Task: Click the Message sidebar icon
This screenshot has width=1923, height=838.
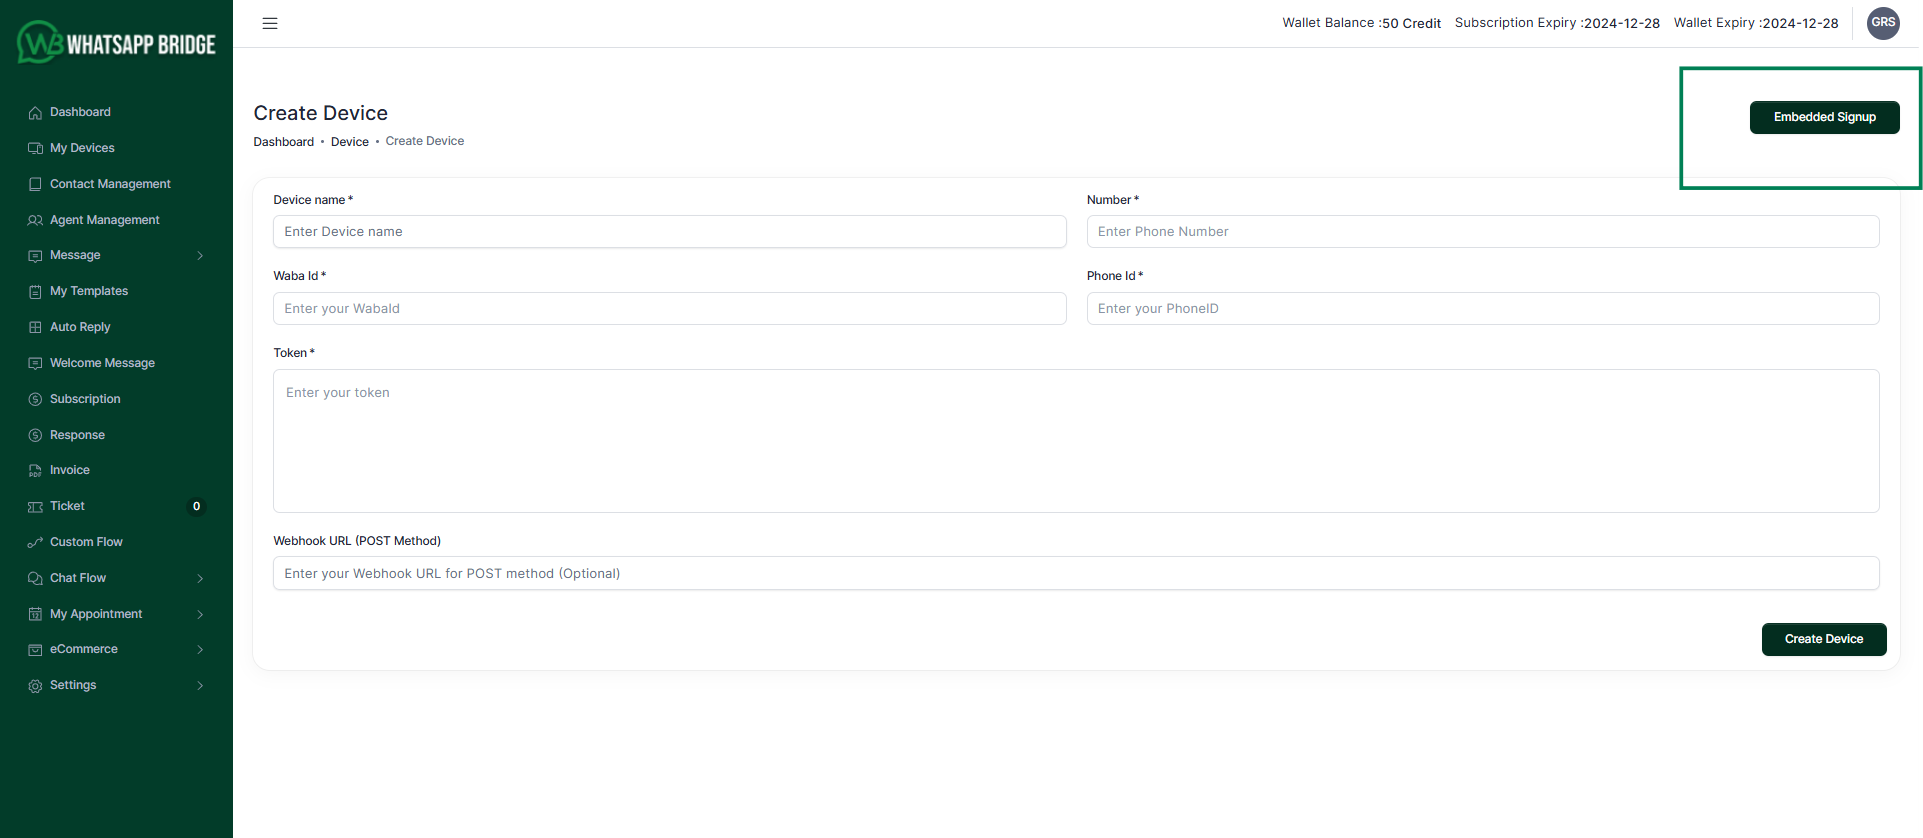Action: coord(35,256)
